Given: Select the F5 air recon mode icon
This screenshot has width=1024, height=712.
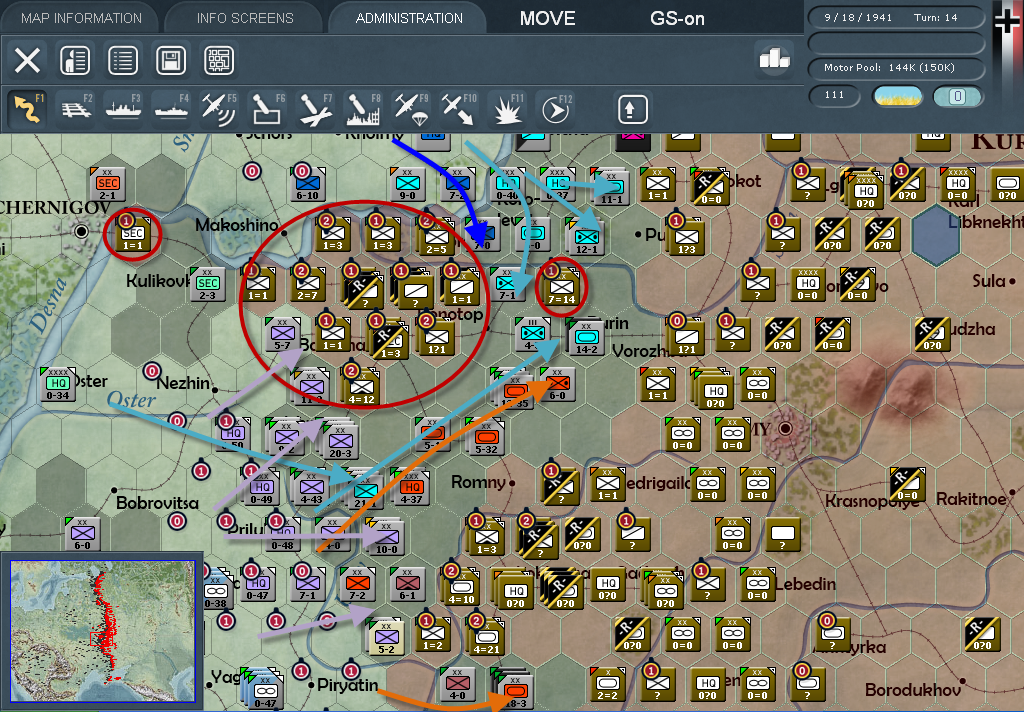Looking at the screenshot, I should (220, 109).
